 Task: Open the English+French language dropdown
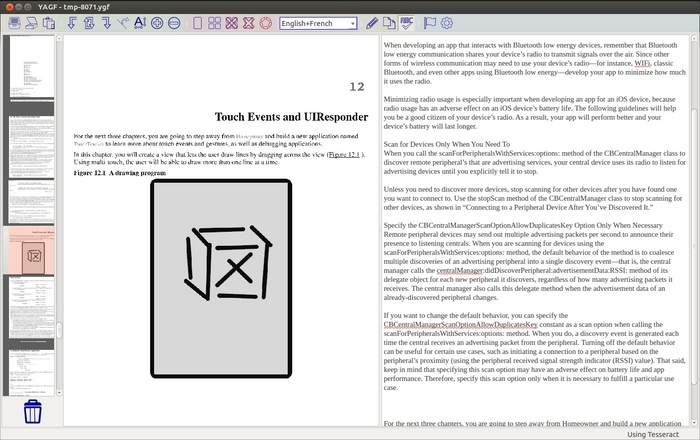(x=318, y=23)
